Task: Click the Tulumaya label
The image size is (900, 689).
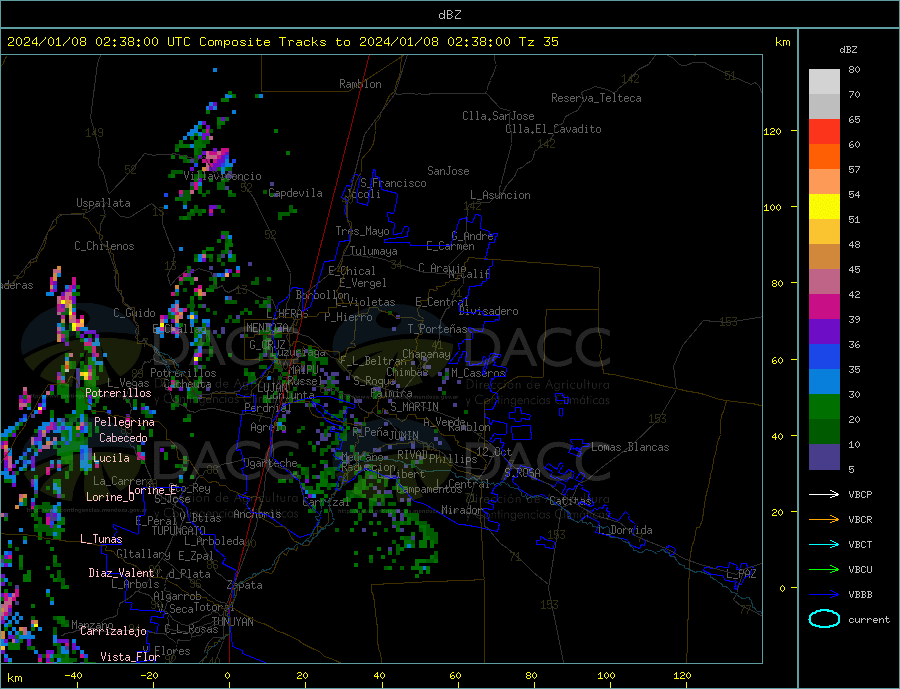Action: 374,251
